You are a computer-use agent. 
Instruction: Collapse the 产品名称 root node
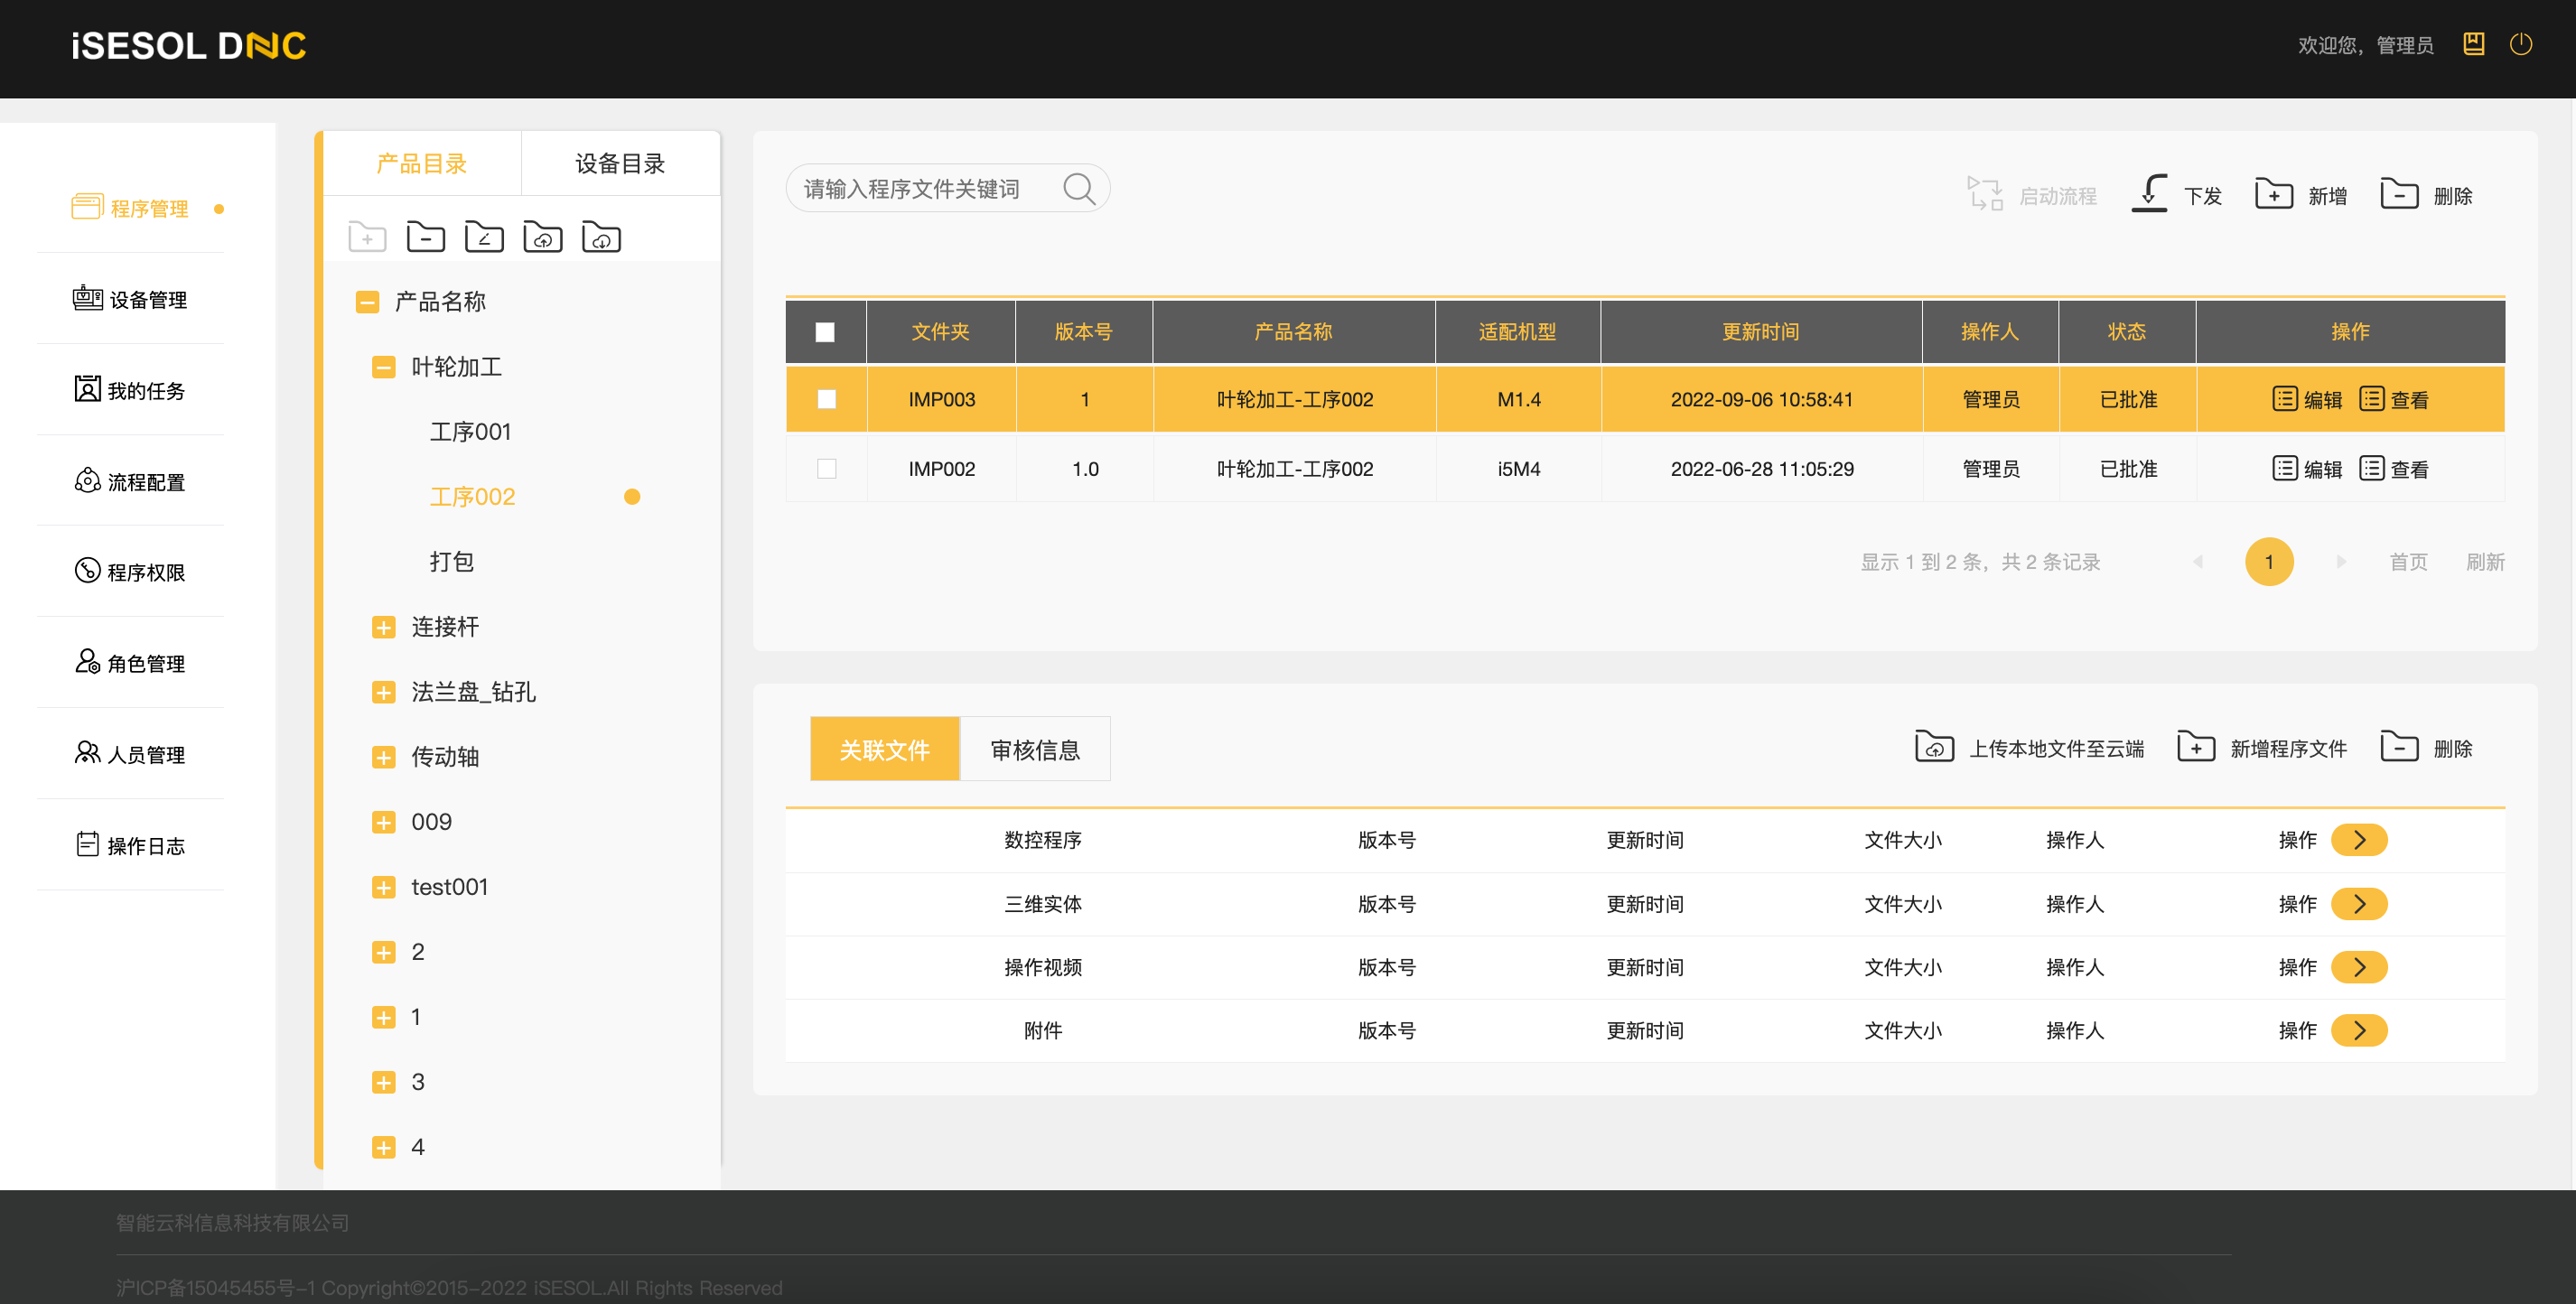368,302
